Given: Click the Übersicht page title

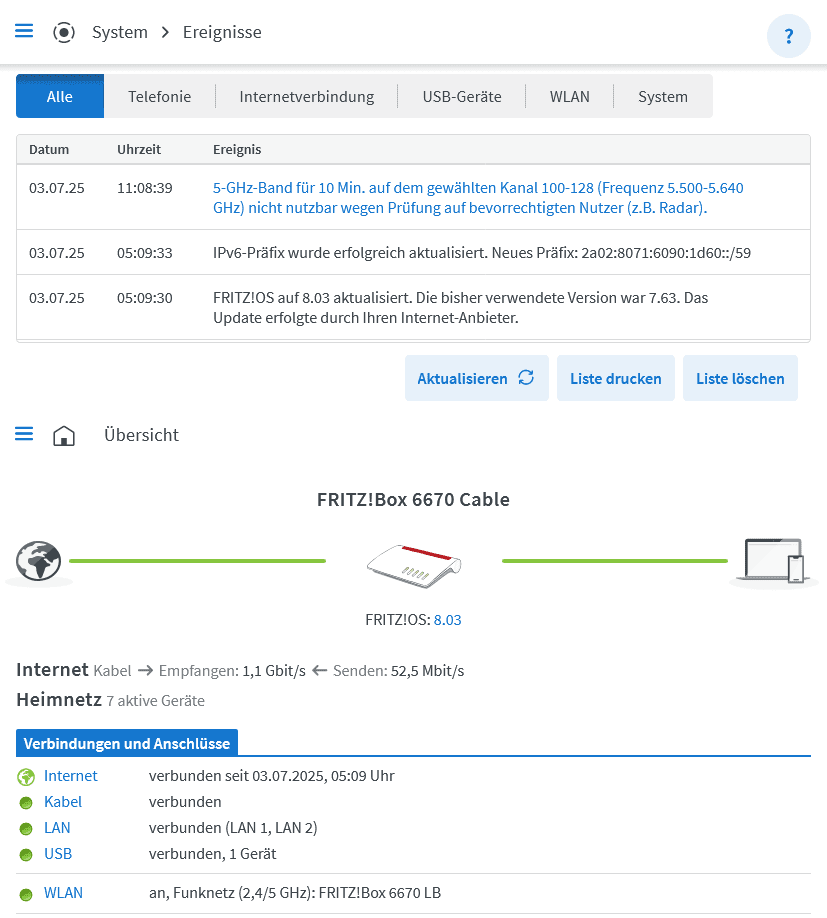Looking at the screenshot, I should (x=141, y=435).
